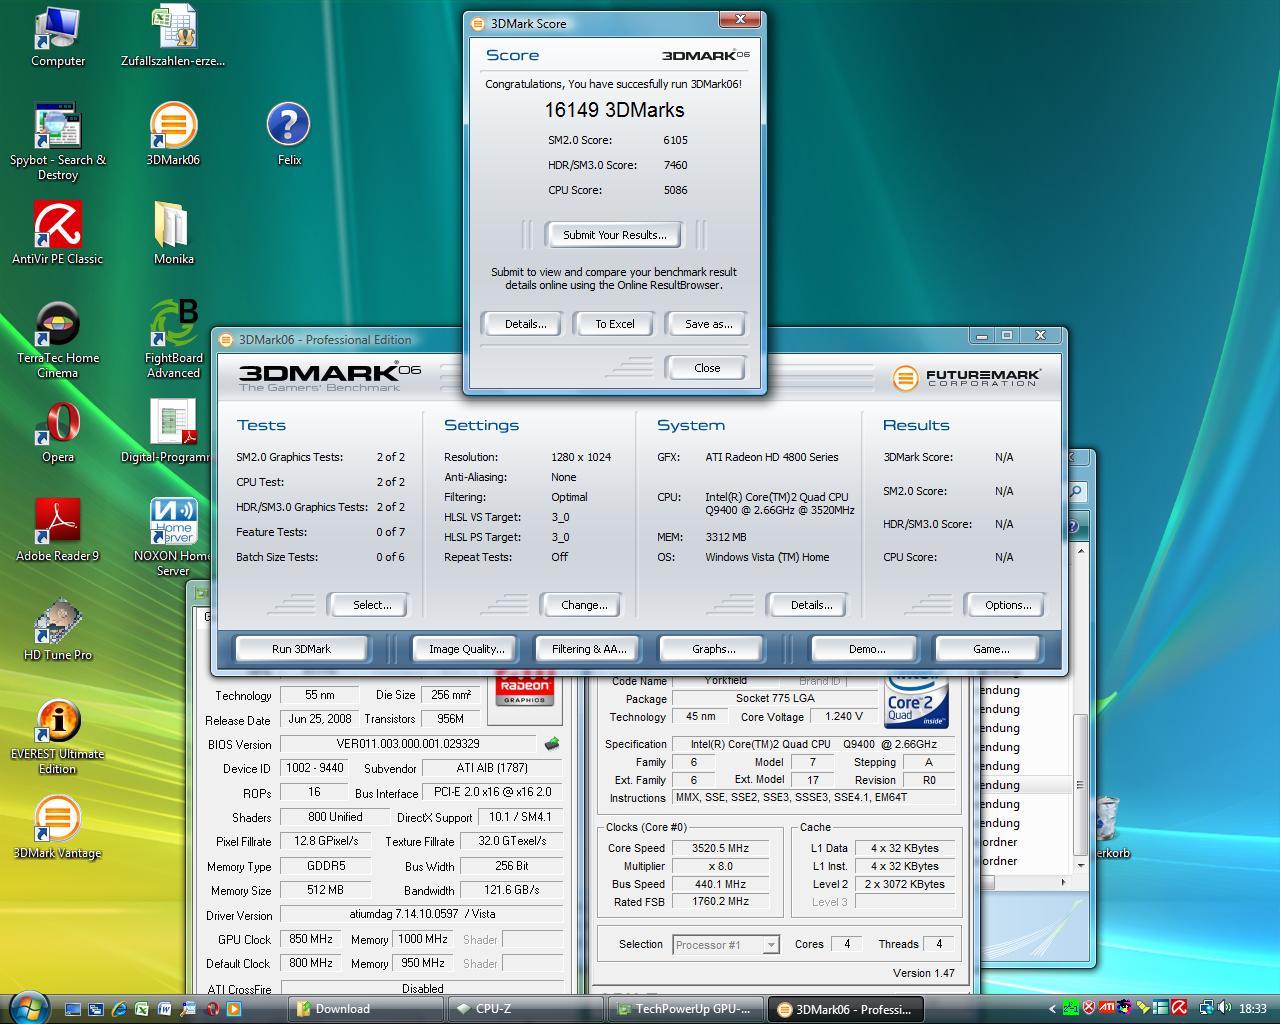
Task: Open Excel from quick launch
Action: click(x=142, y=1009)
